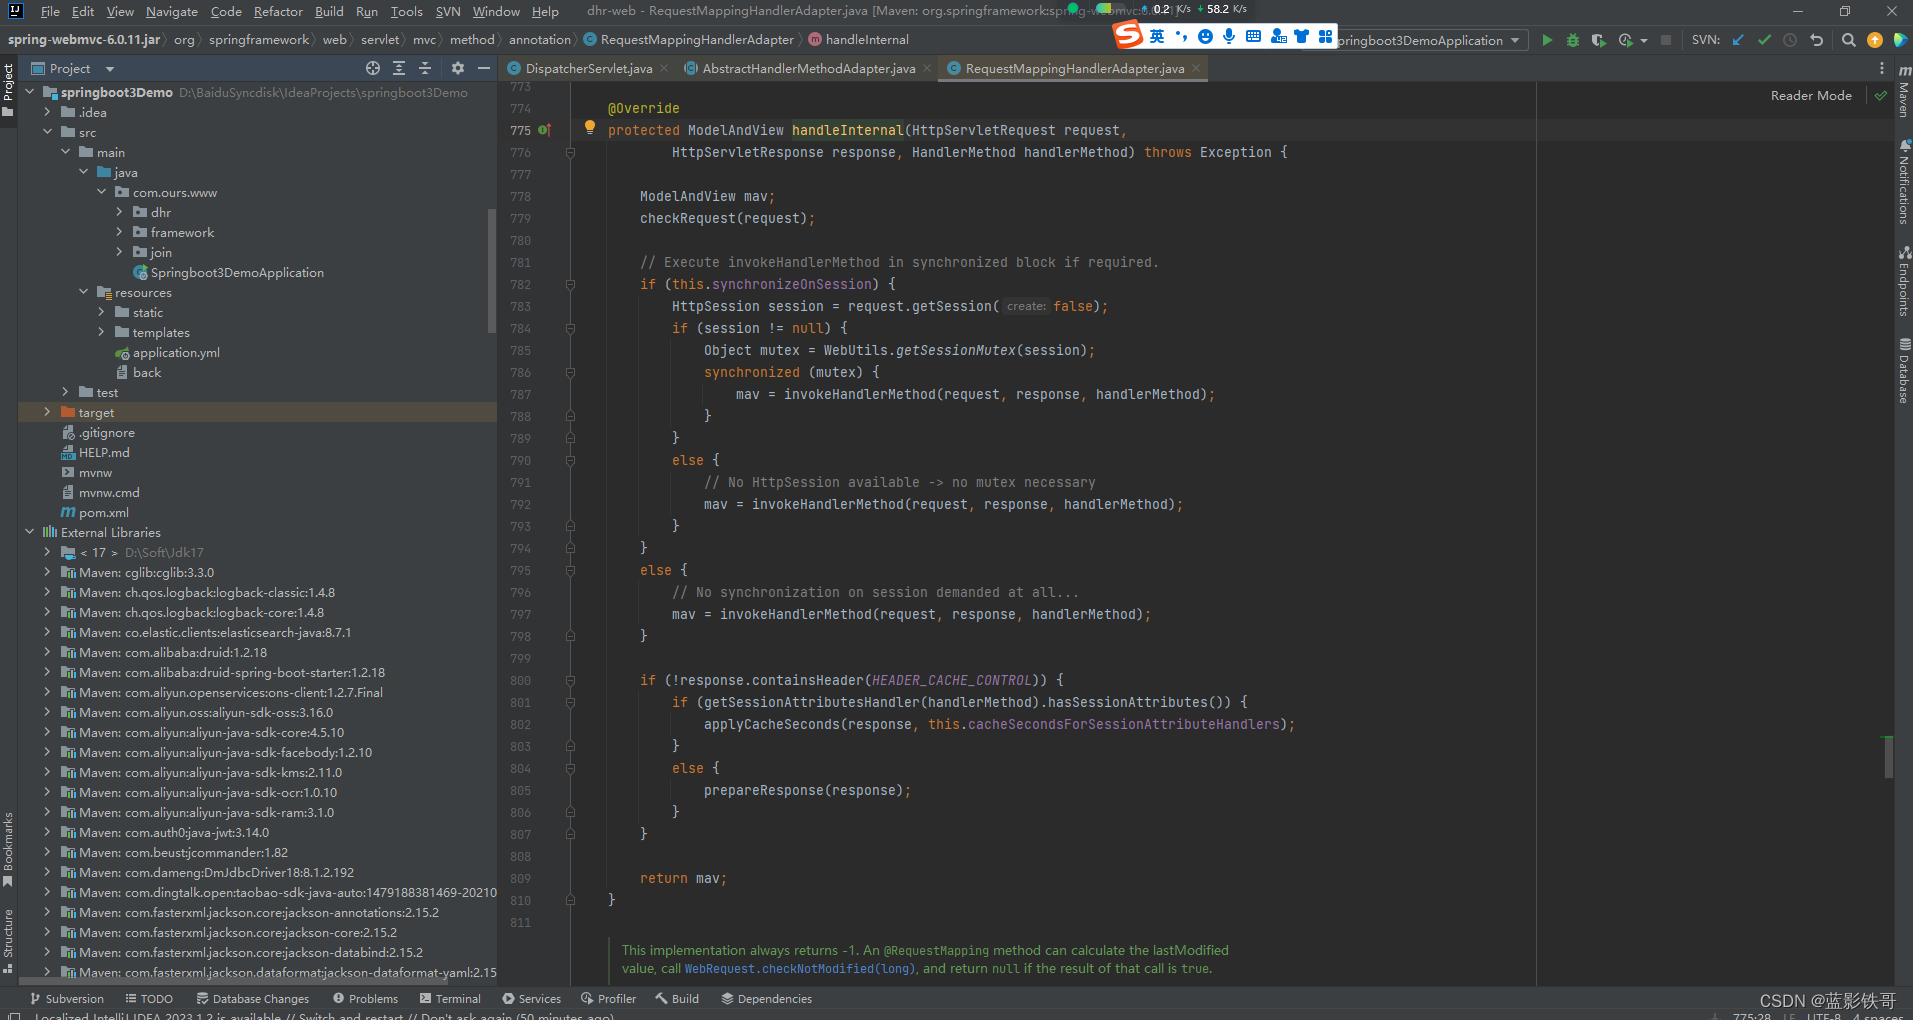
Task: Open the Dependencies tool window
Action: pos(767,999)
